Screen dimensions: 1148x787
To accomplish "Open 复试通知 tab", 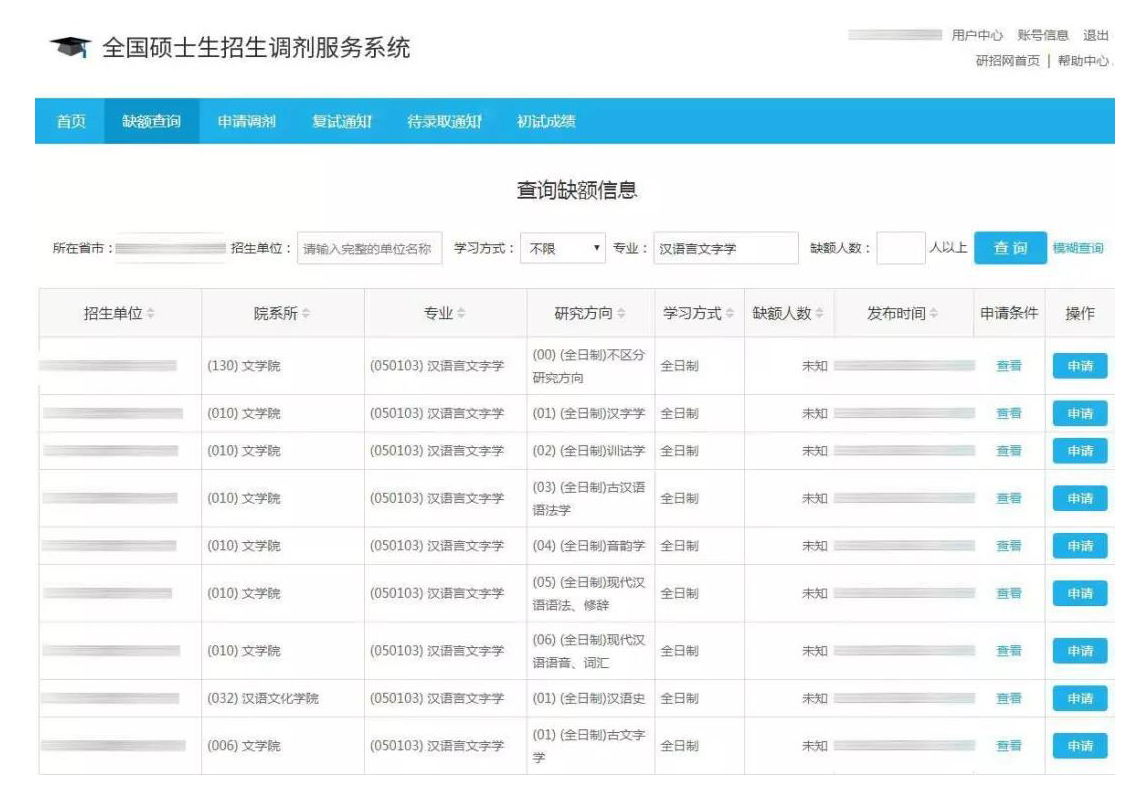I will [342, 122].
